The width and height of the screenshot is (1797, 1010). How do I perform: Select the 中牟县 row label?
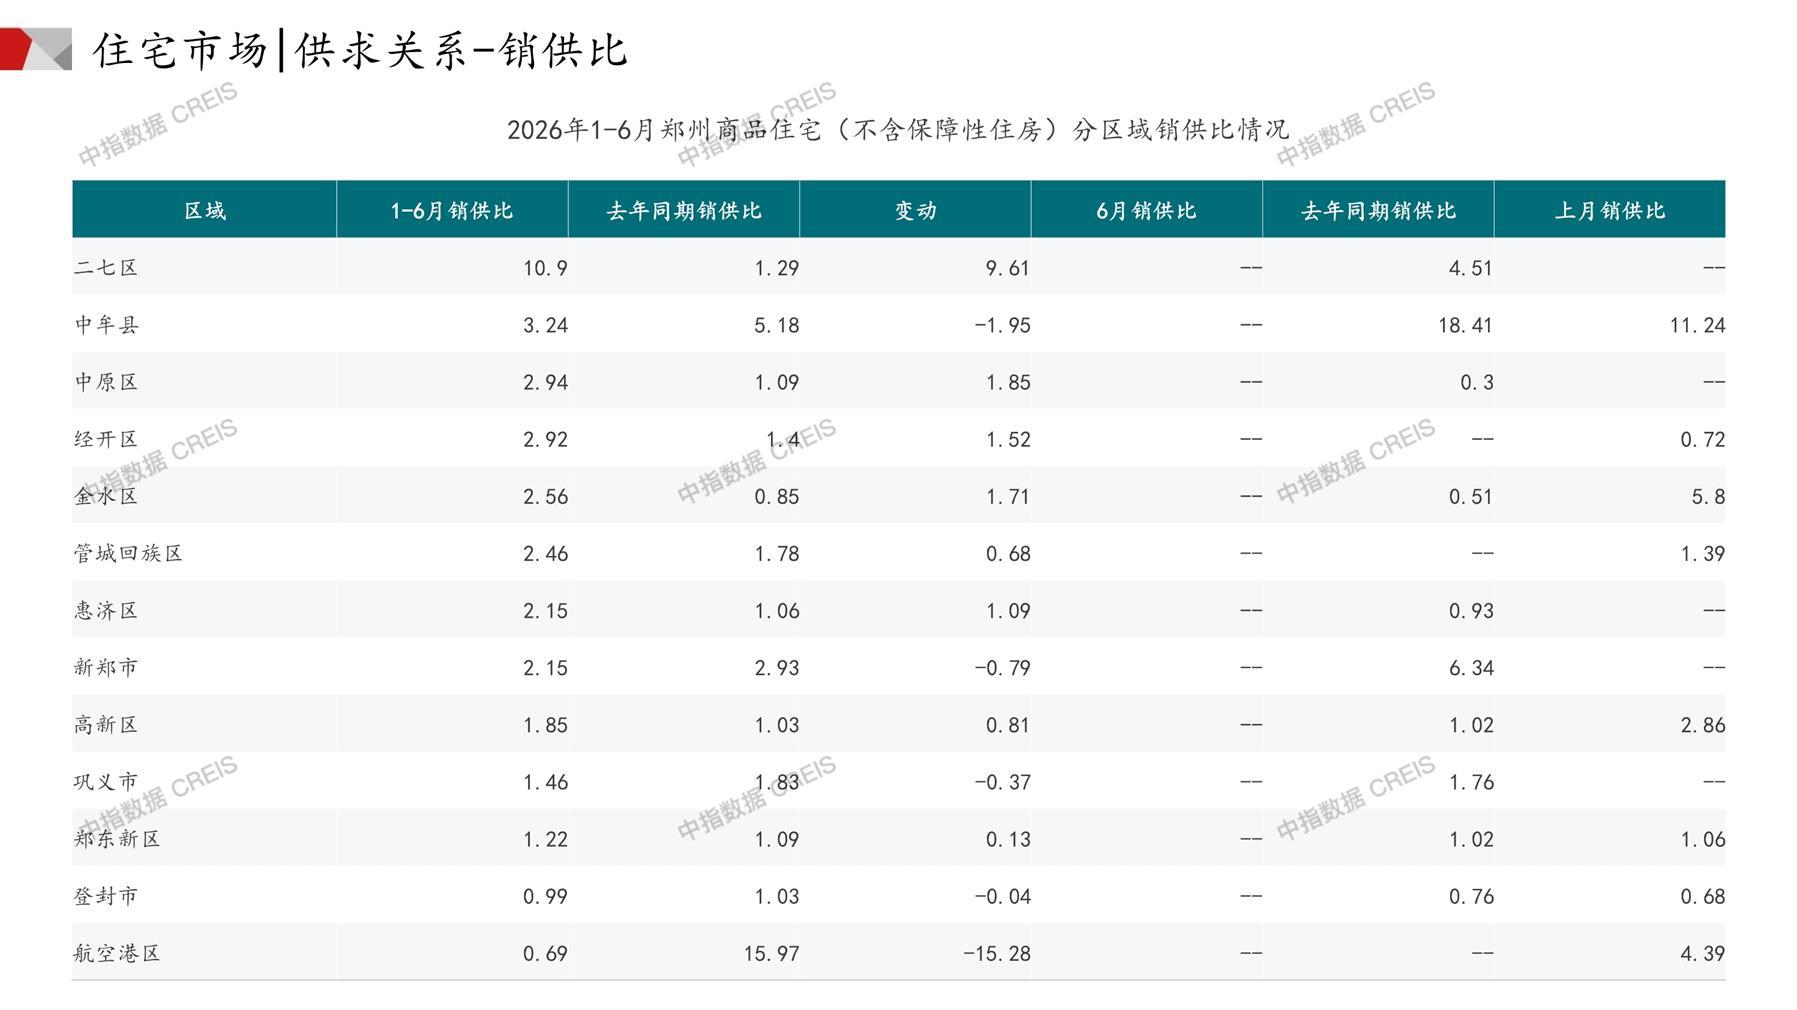(x=106, y=324)
